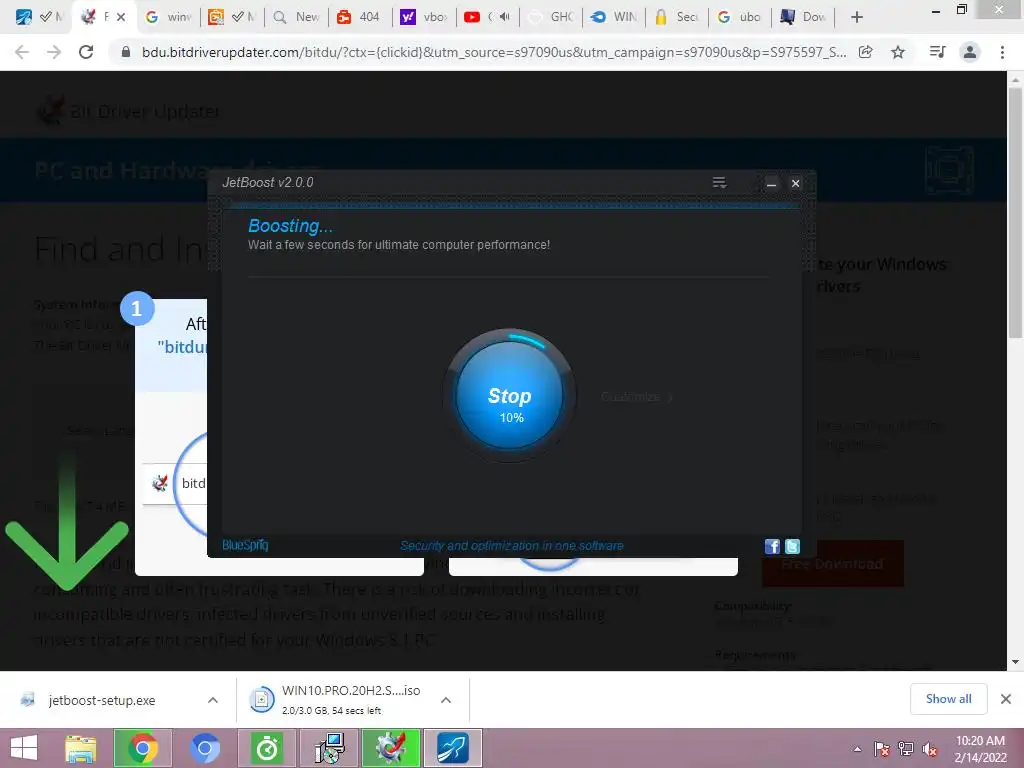
Task: Open the muted volume tray icon
Action: pos(930,749)
